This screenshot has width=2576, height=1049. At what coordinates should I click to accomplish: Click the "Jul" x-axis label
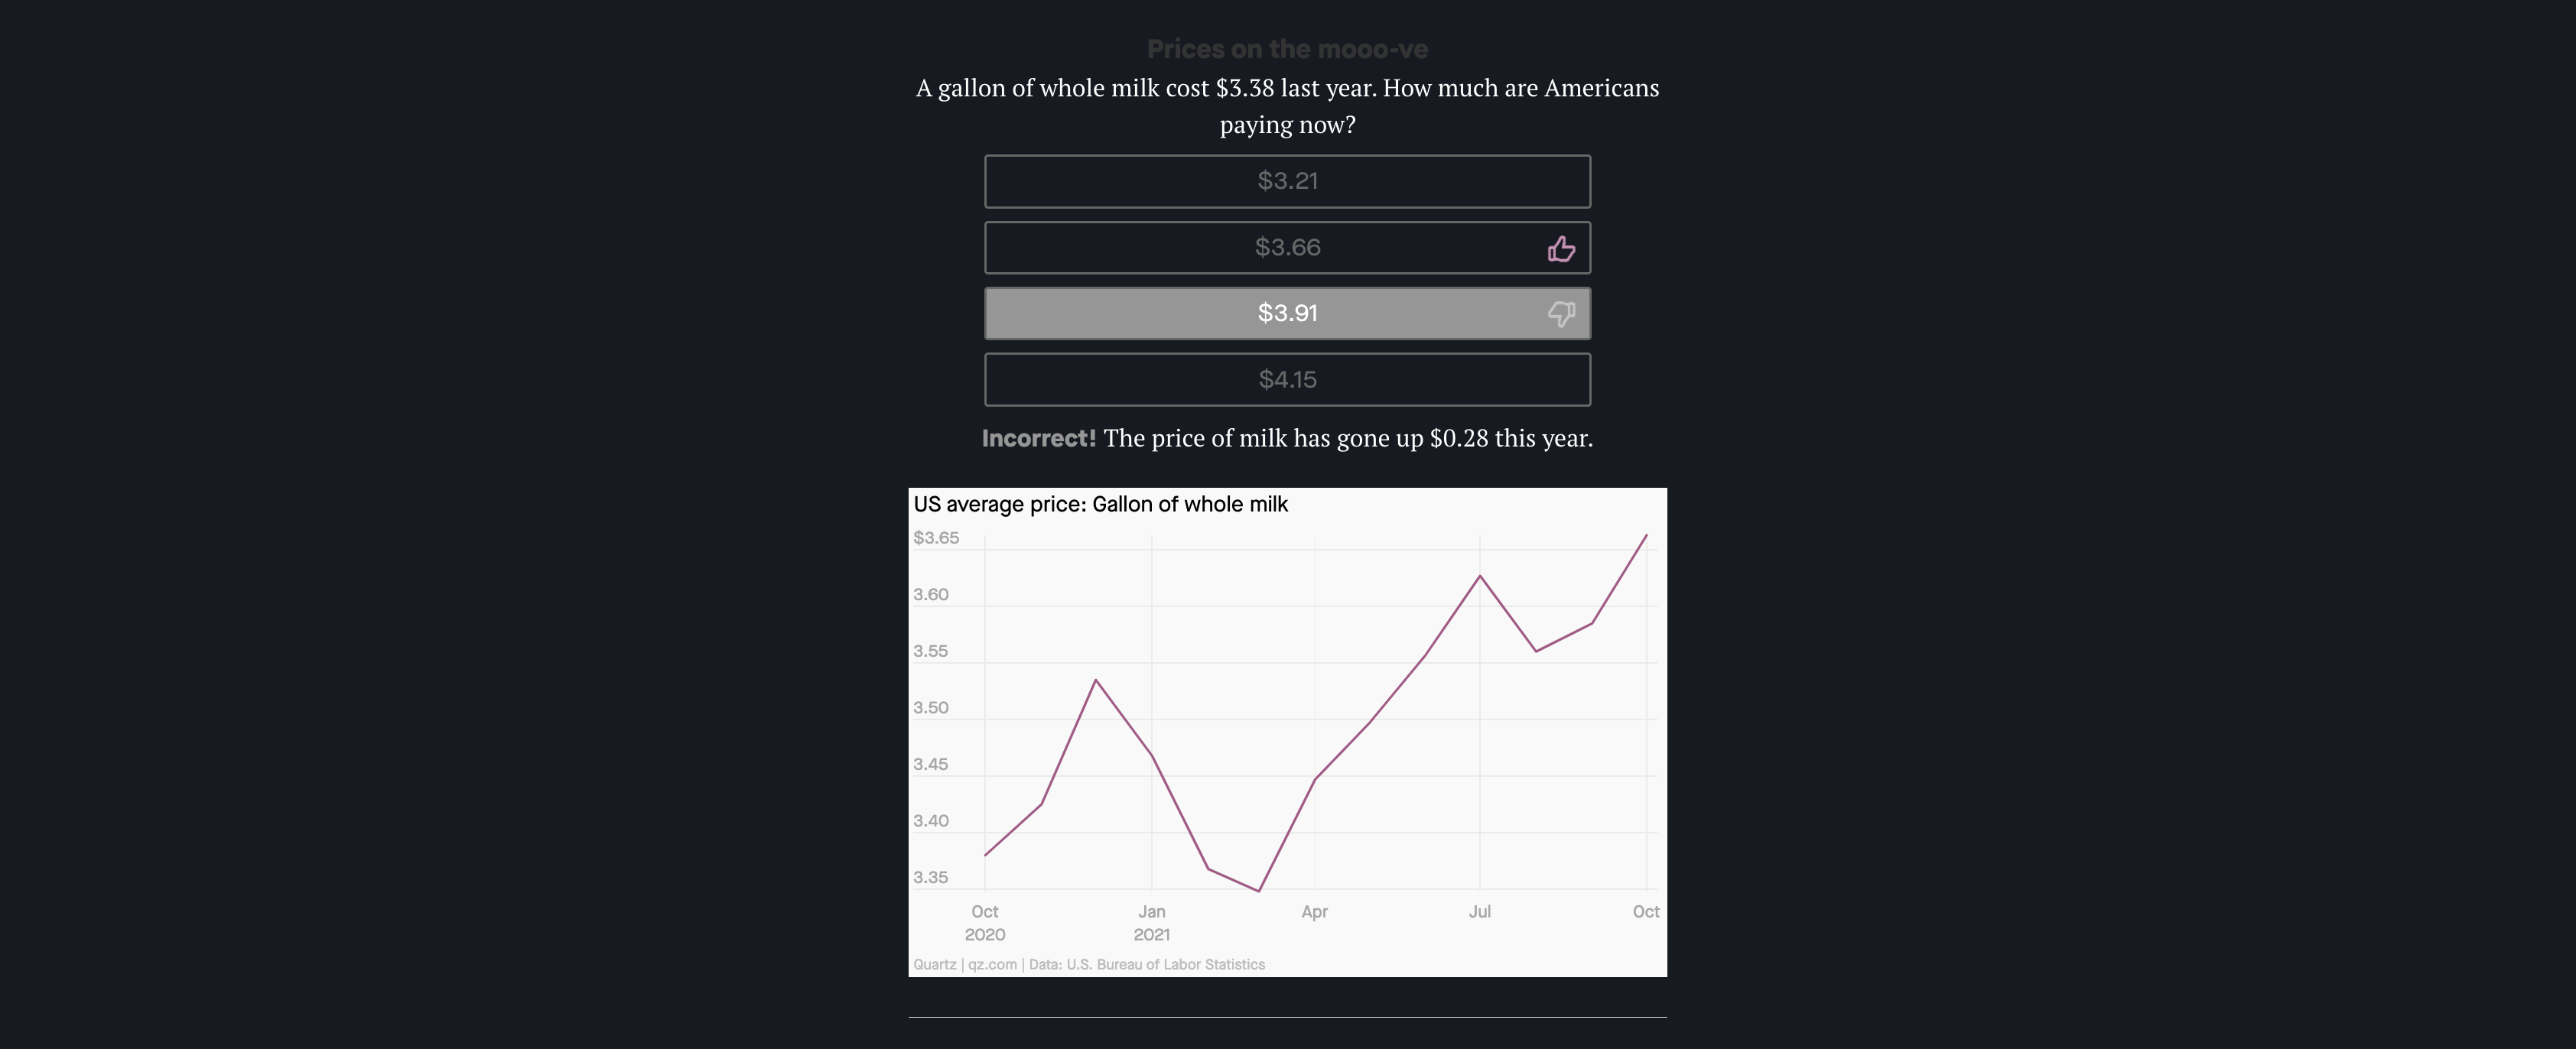tap(1479, 911)
